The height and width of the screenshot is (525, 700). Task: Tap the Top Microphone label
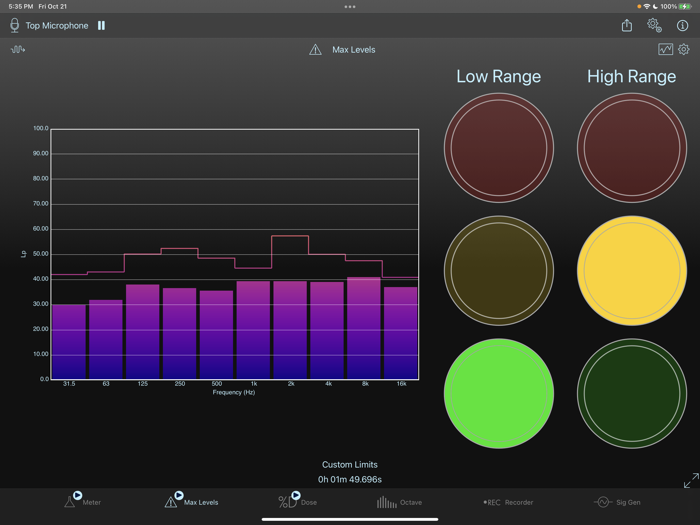(x=57, y=26)
